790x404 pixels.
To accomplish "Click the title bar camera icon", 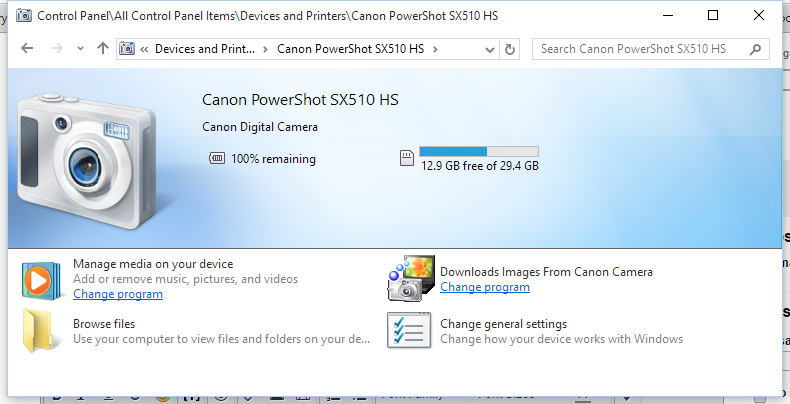I will pos(24,16).
